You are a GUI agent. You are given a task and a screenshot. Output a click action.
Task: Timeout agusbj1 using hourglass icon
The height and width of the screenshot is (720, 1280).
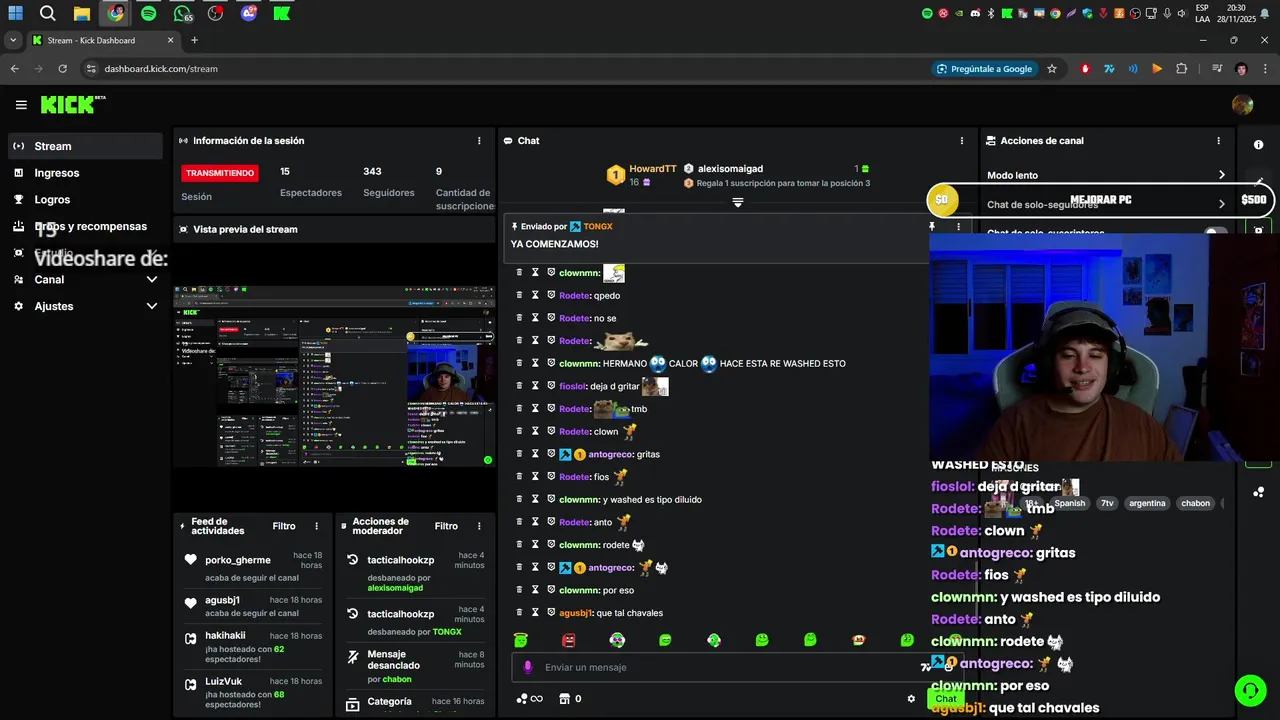[x=535, y=613]
